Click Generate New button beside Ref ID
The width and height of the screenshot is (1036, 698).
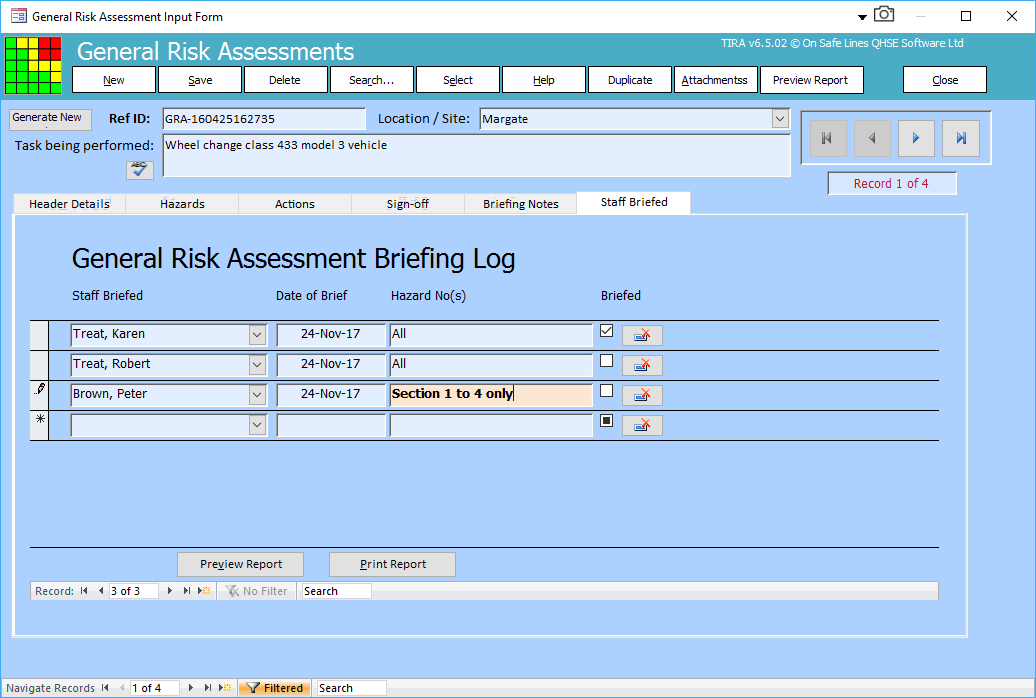click(x=51, y=119)
